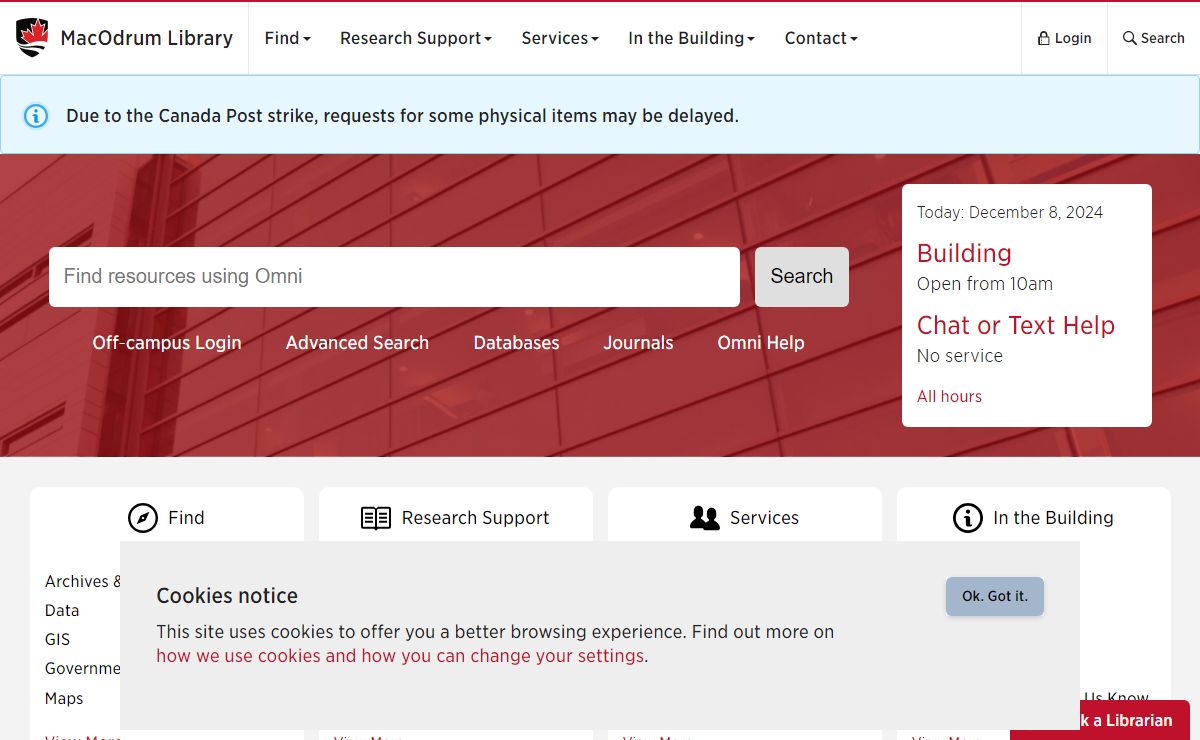This screenshot has width=1200, height=740.
Task: Open the Building hours link
Action: tap(964, 253)
